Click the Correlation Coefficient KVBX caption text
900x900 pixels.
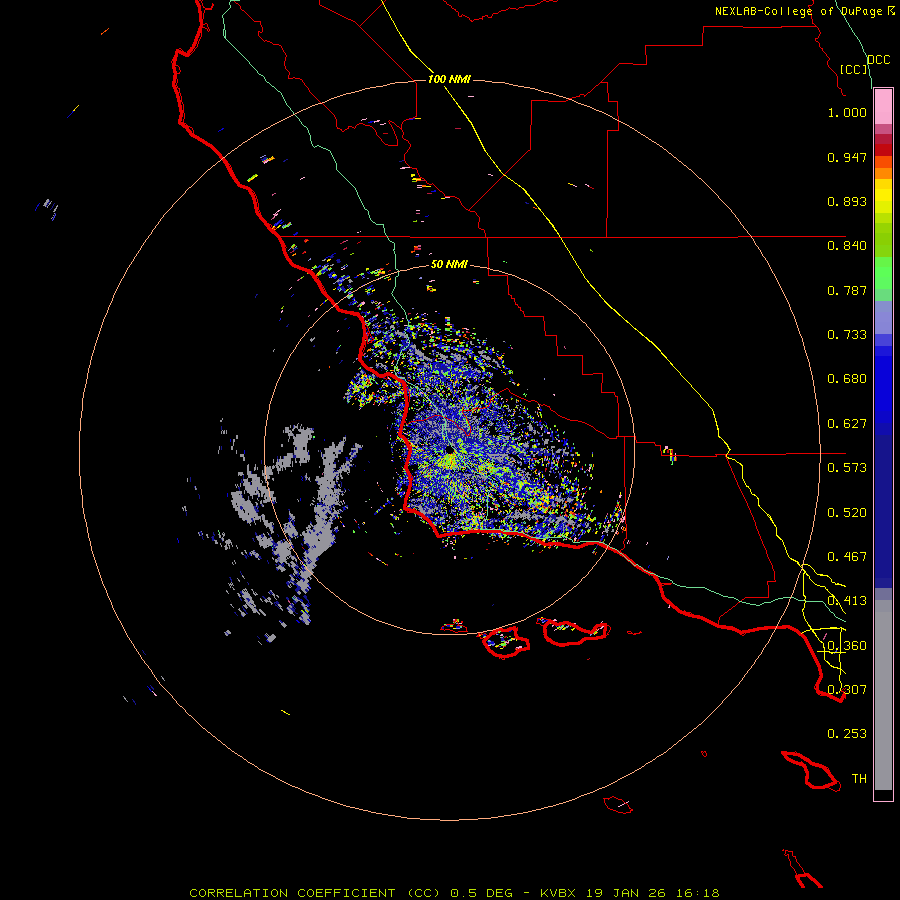[454, 893]
